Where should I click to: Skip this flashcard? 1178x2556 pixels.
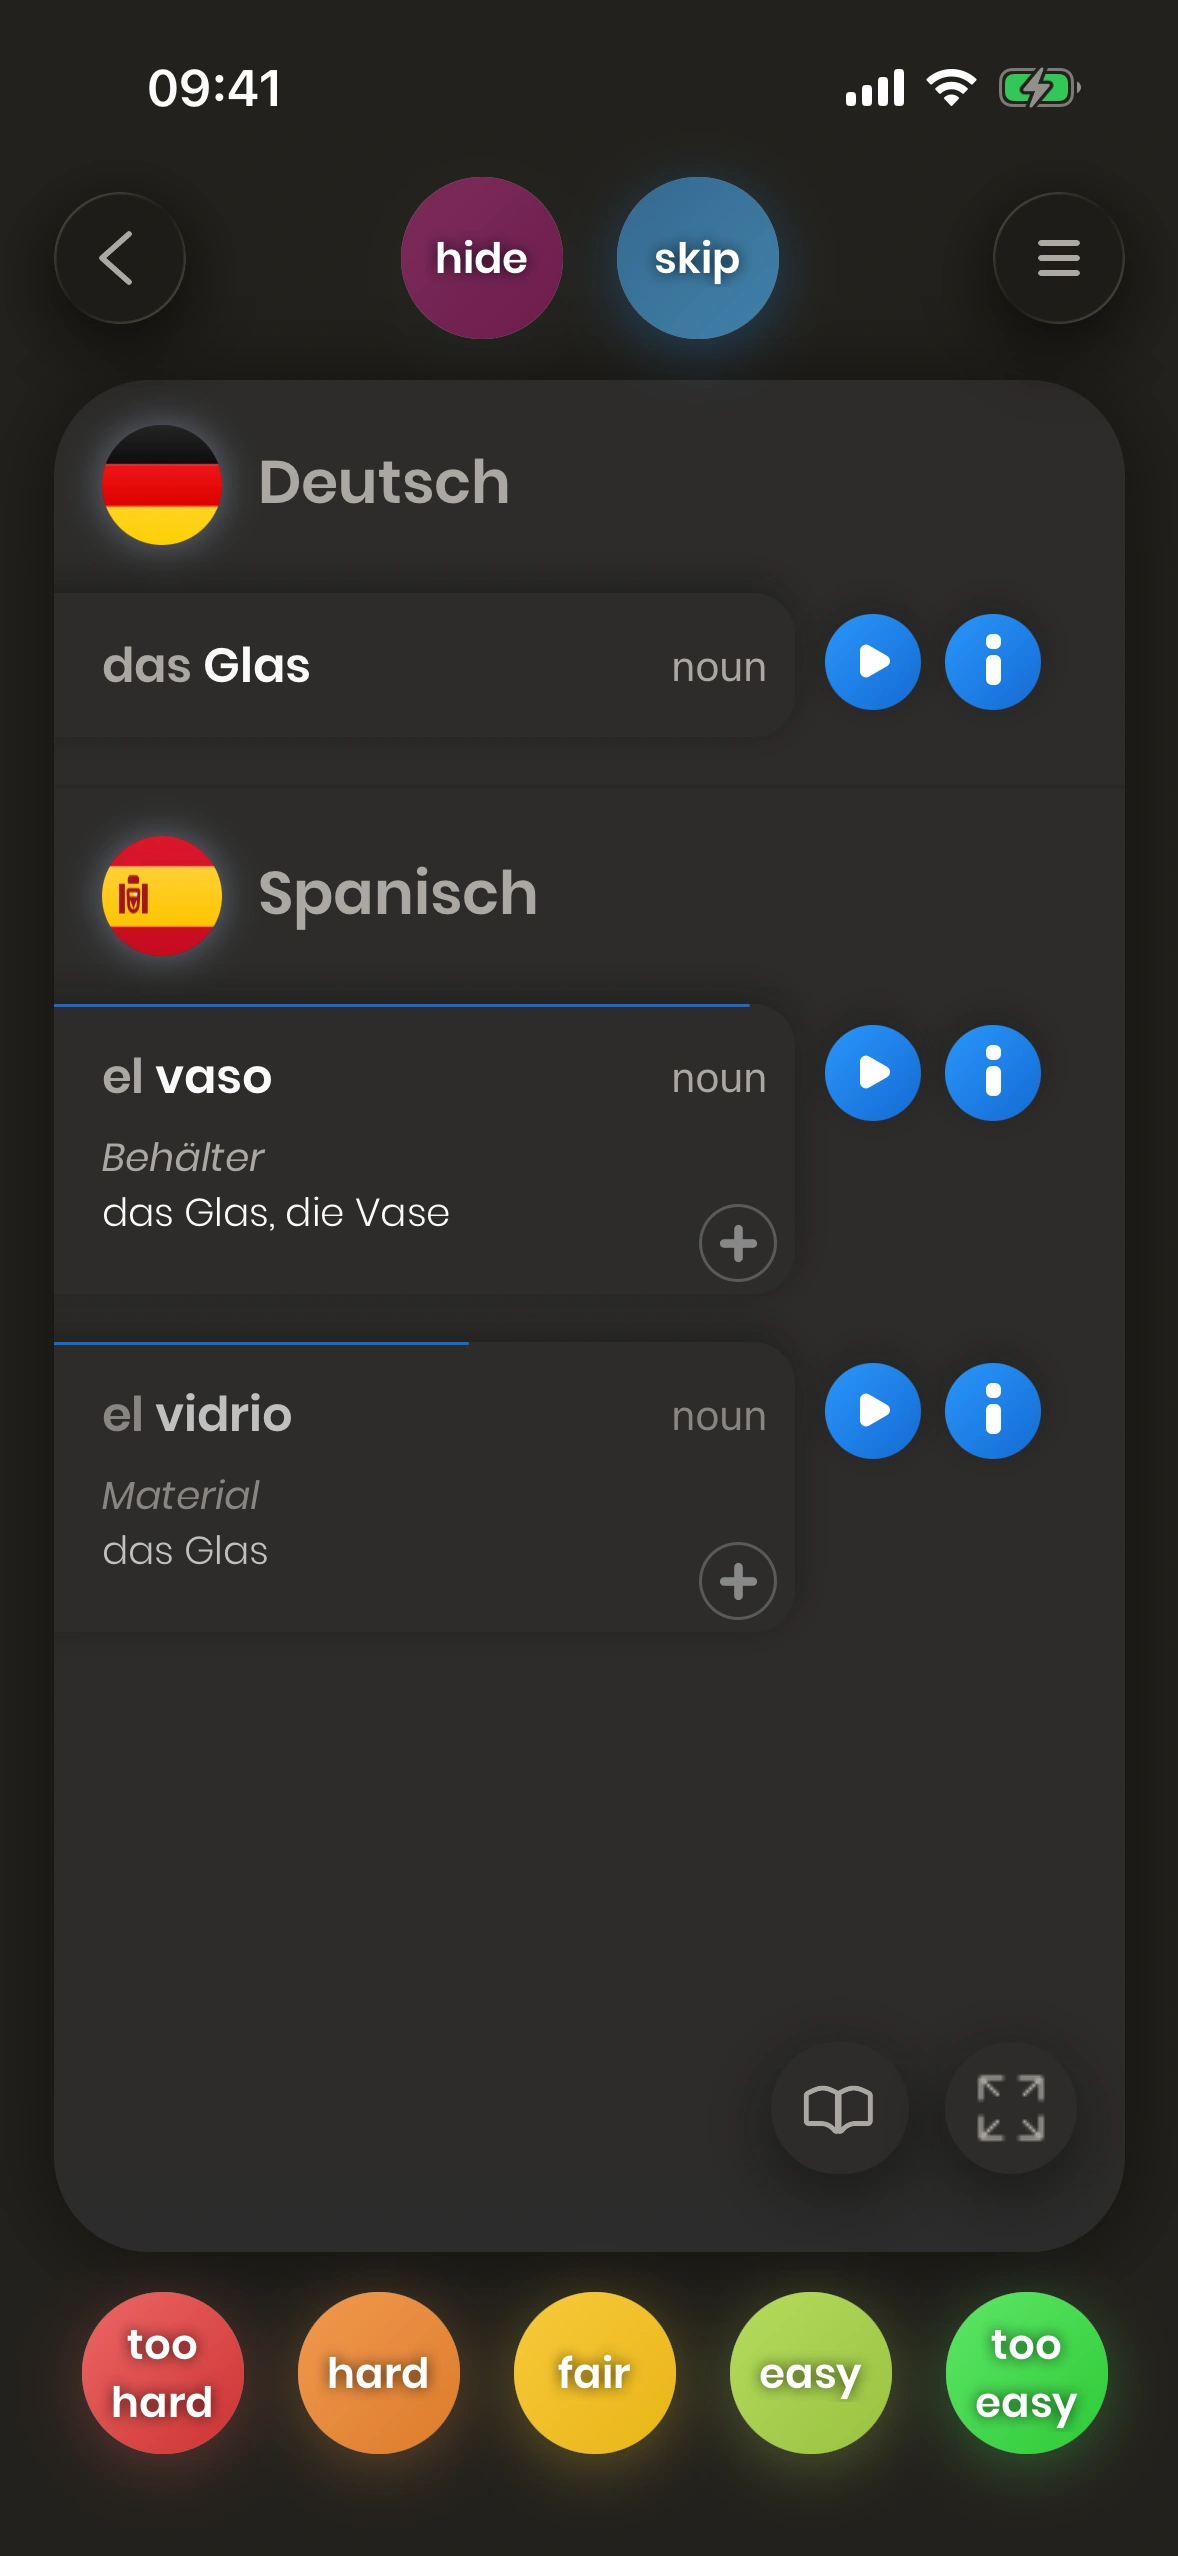(697, 258)
